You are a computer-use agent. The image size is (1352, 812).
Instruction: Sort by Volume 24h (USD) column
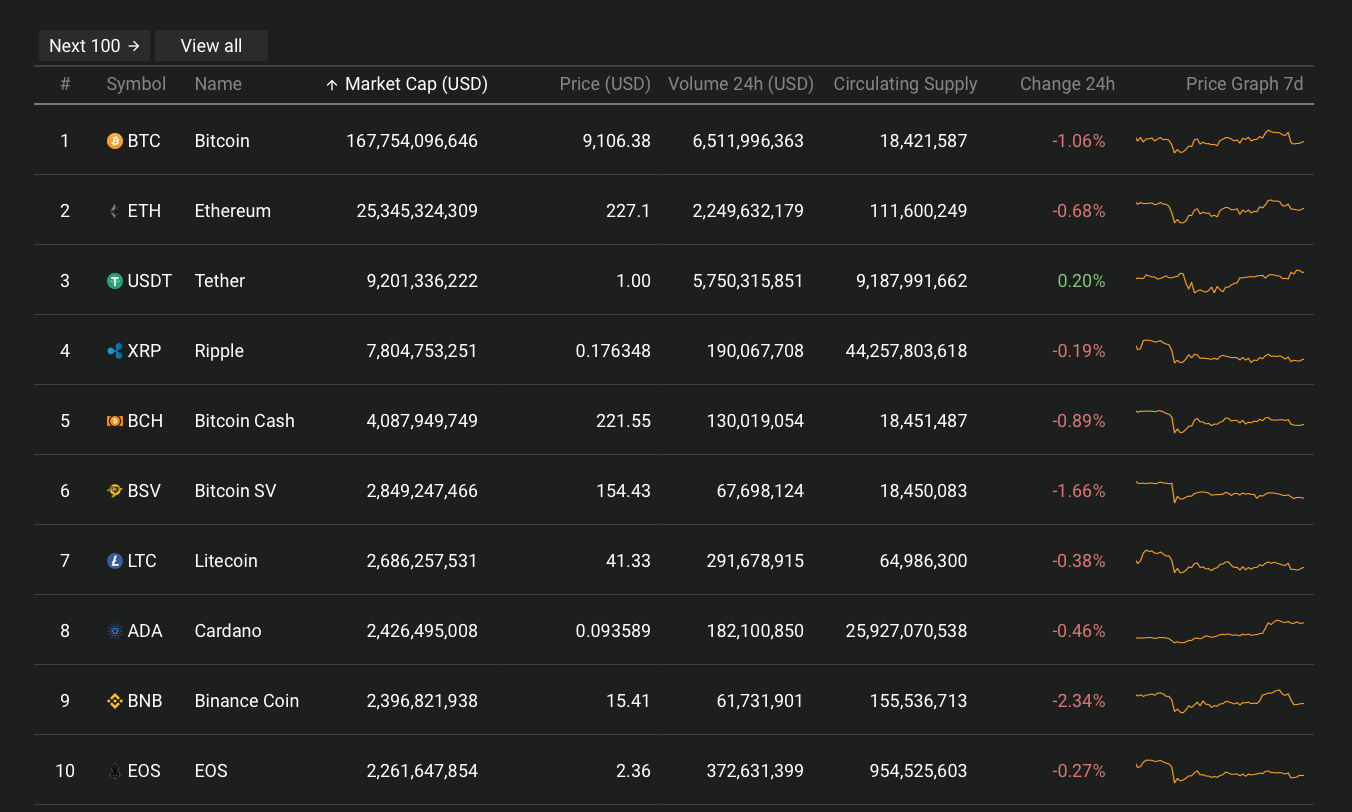coord(741,84)
